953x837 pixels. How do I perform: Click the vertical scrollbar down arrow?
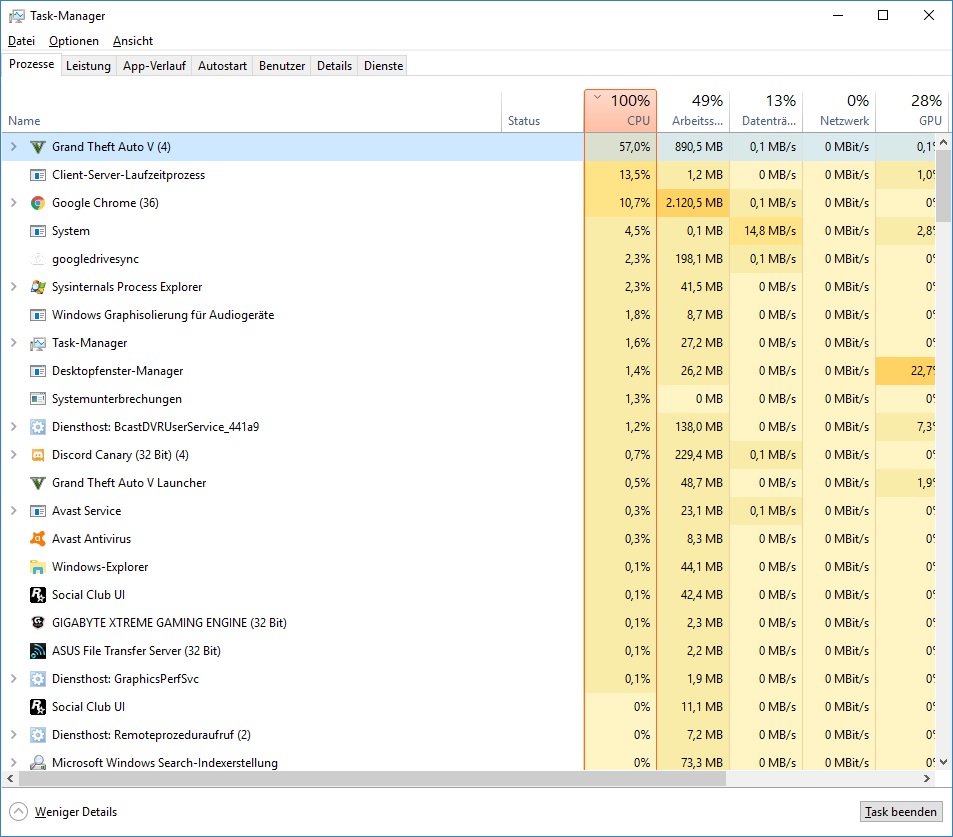click(x=943, y=762)
